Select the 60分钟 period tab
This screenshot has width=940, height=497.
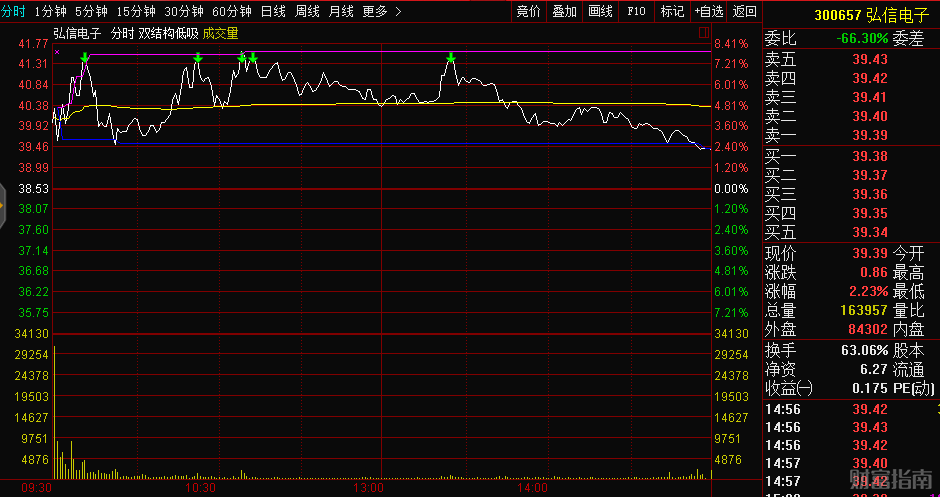point(232,11)
